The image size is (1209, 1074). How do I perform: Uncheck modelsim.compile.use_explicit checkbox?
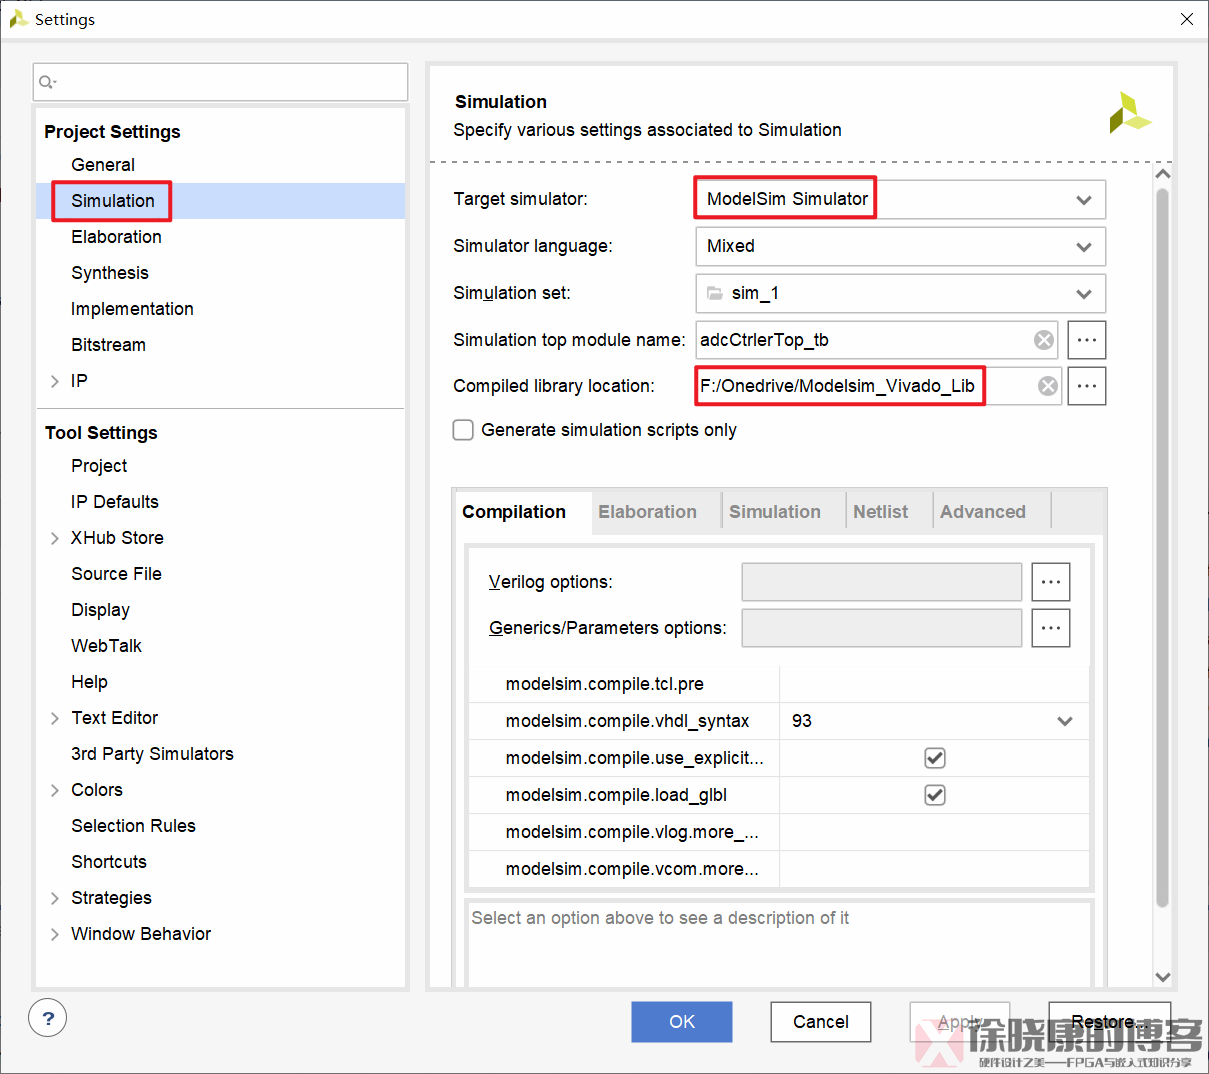(935, 758)
